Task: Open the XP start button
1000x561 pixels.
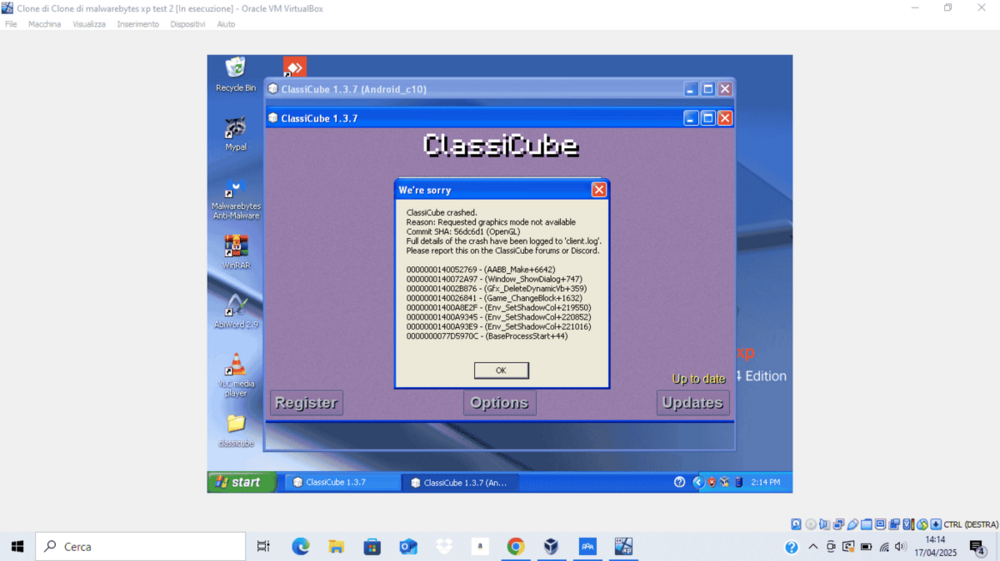Action: click(x=242, y=482)
